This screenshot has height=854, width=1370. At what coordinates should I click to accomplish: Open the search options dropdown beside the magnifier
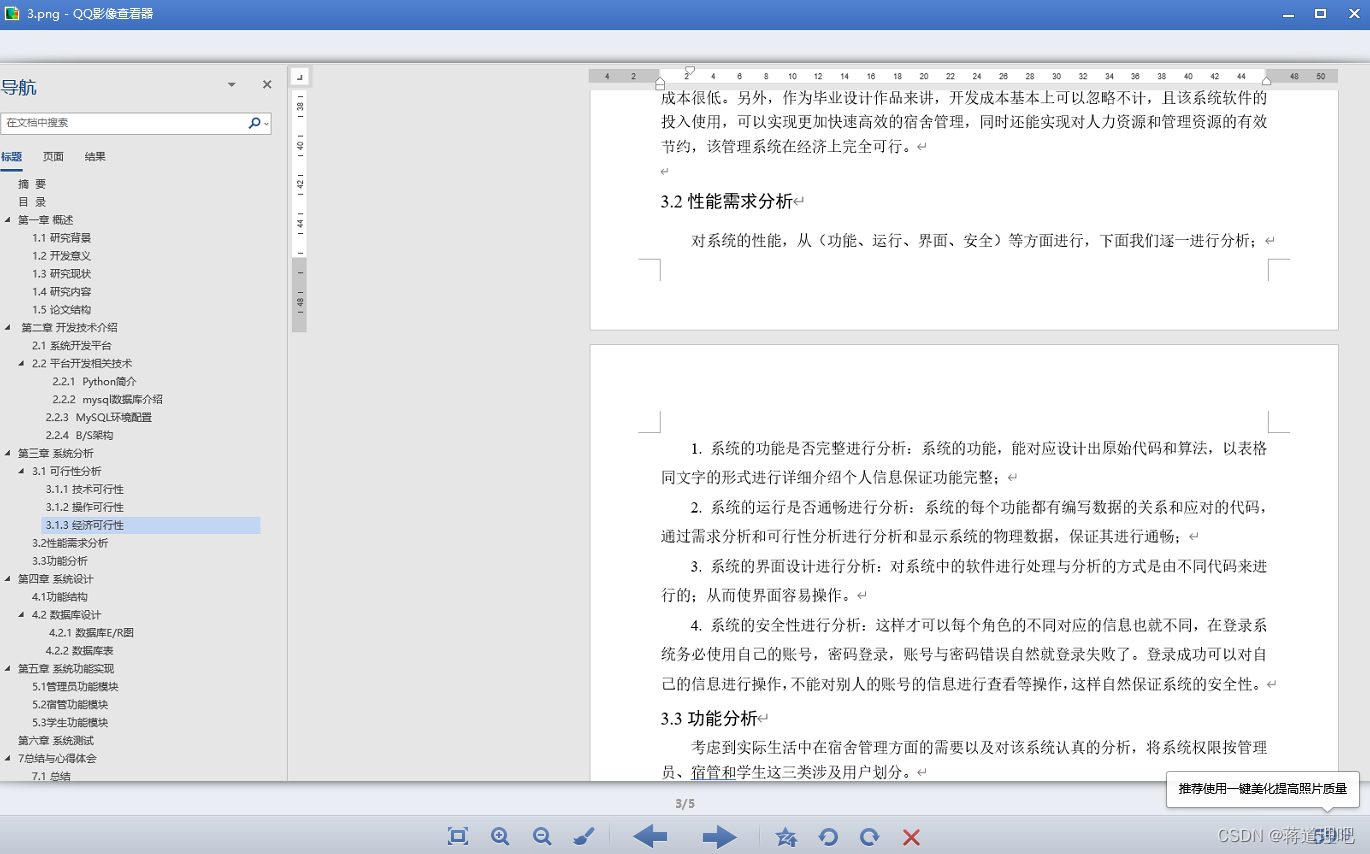(x=266, y=123)
